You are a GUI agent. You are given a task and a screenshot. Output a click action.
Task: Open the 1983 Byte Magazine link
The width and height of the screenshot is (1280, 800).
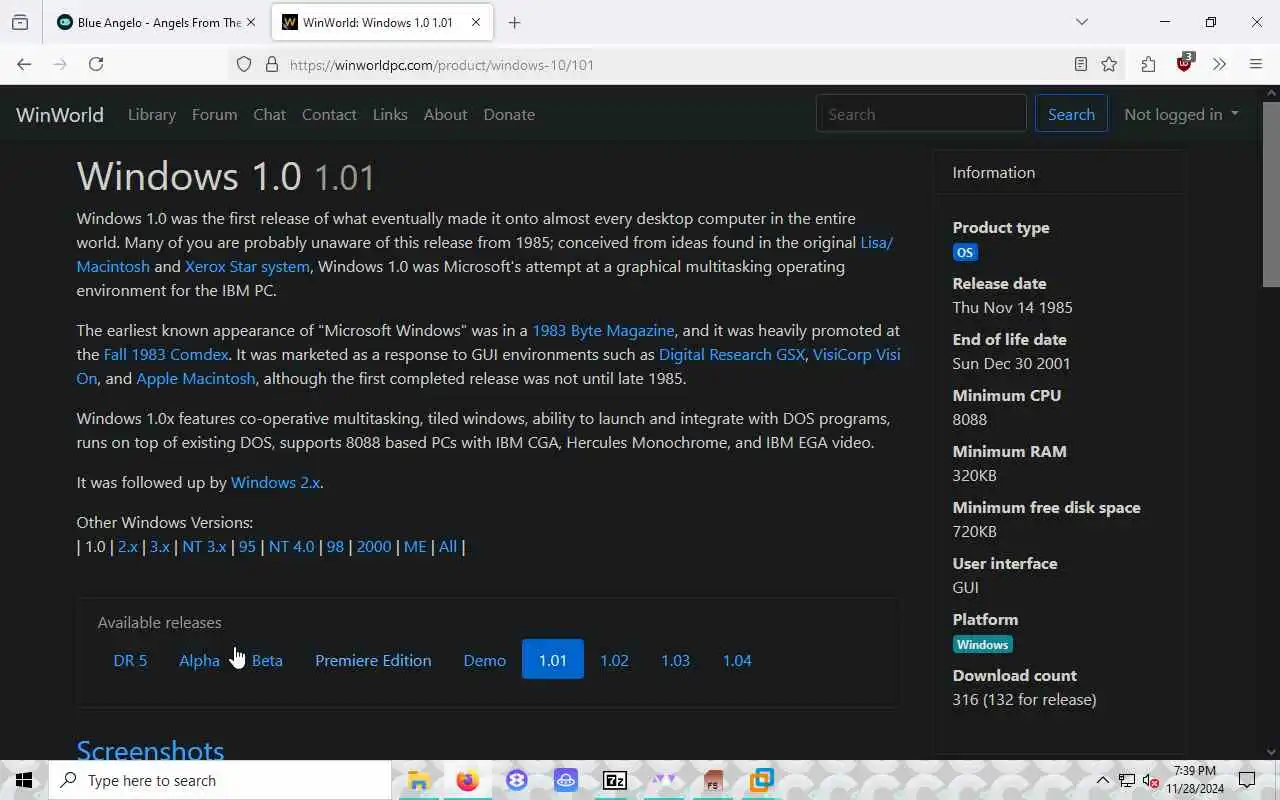click(603, 330)
